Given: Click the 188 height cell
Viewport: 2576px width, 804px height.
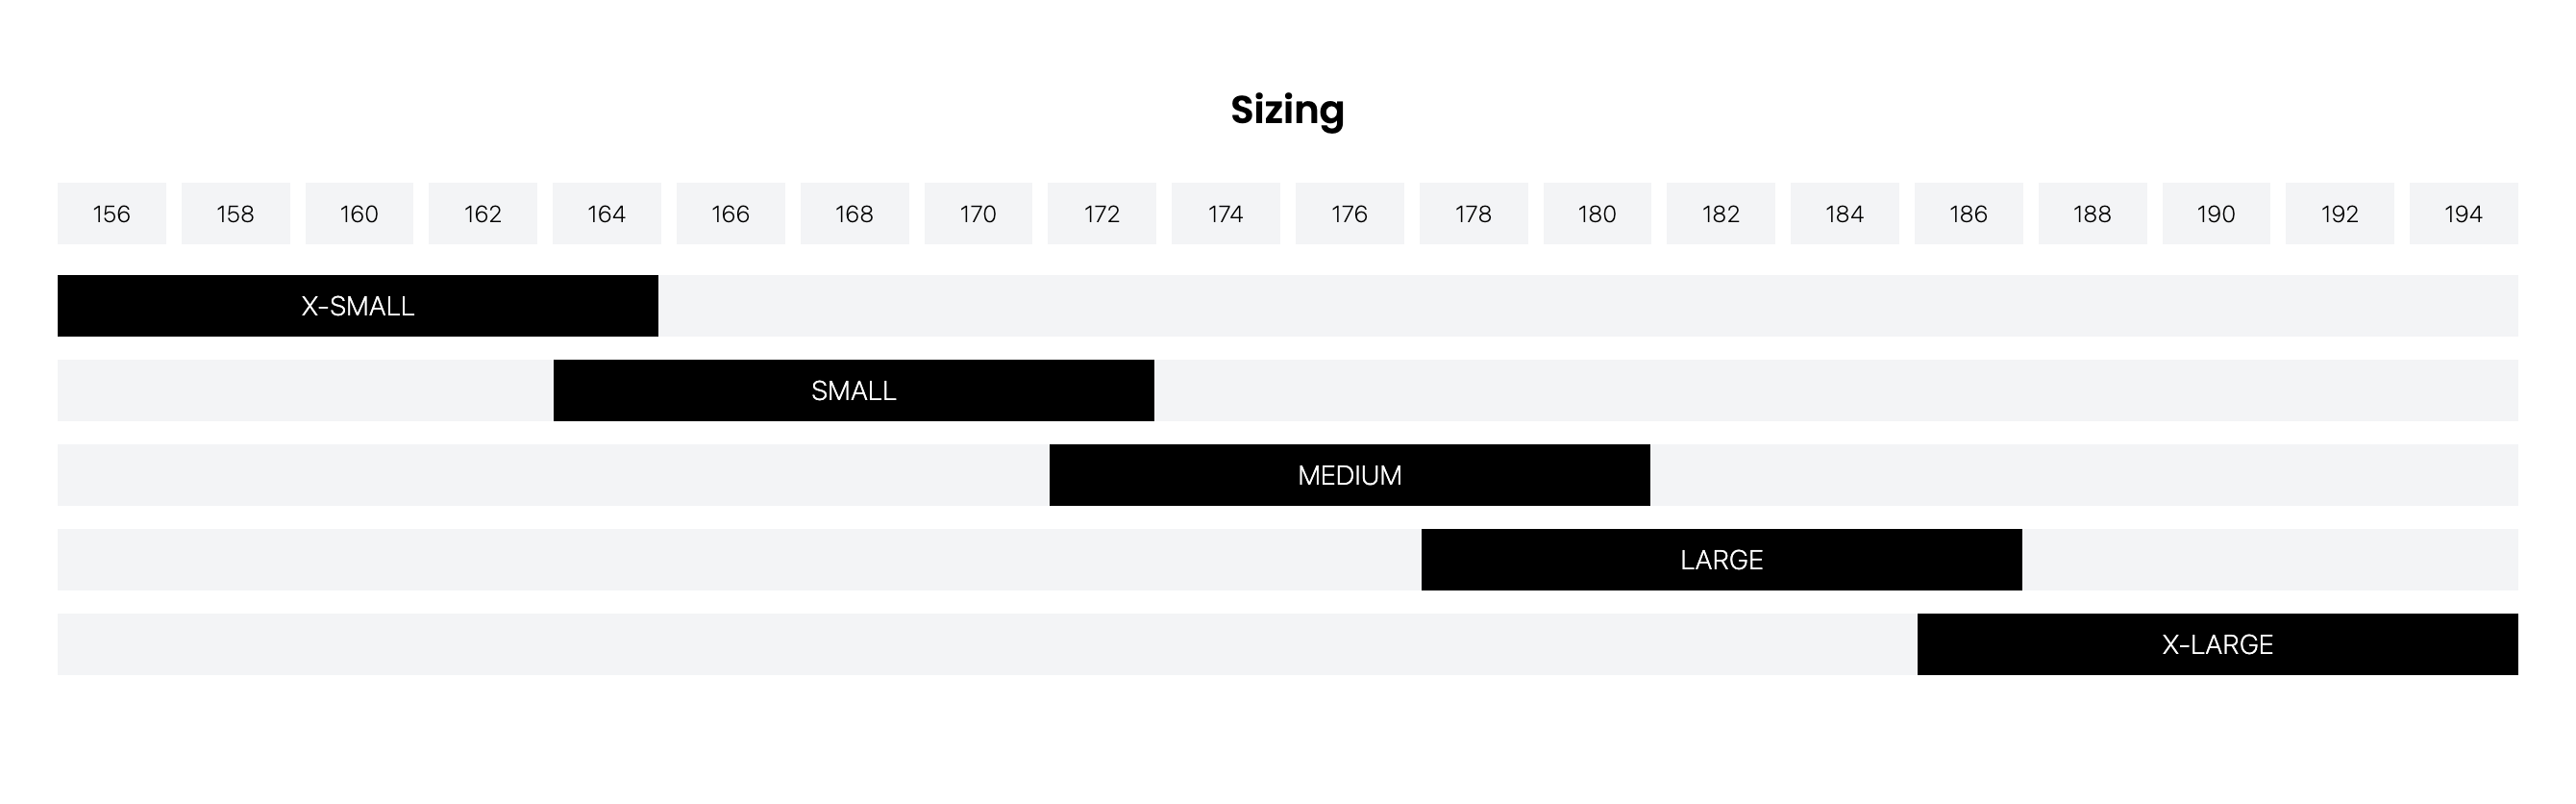Looking at the screenshot, I should point(2092,213).
